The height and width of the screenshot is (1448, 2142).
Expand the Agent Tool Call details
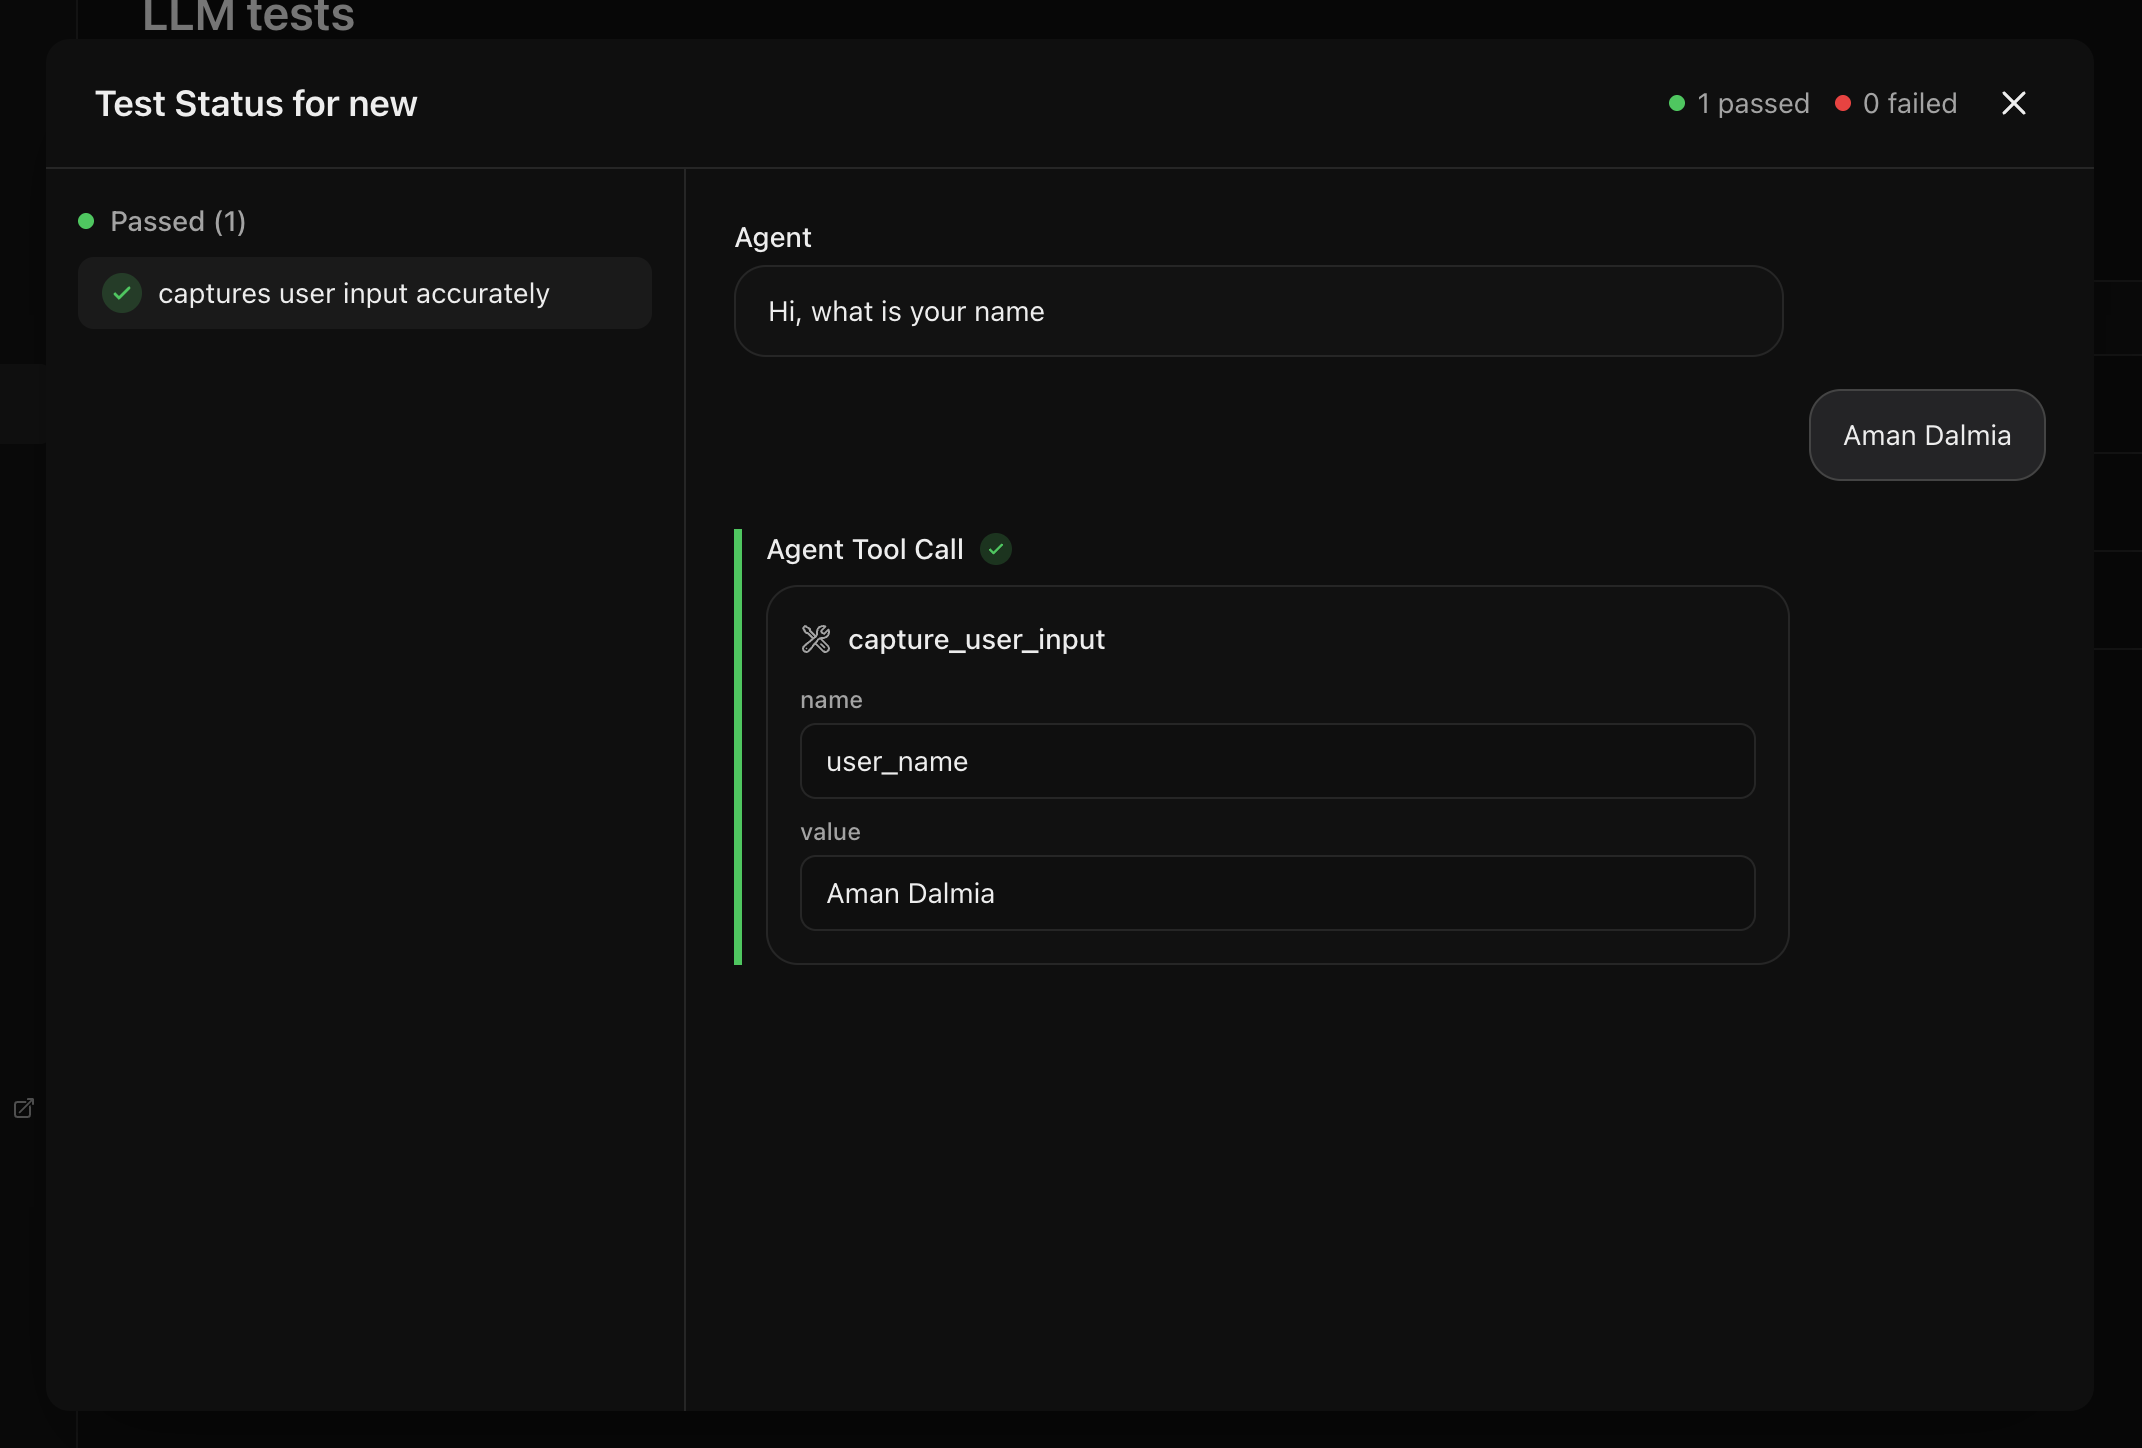tap(864, 549)
